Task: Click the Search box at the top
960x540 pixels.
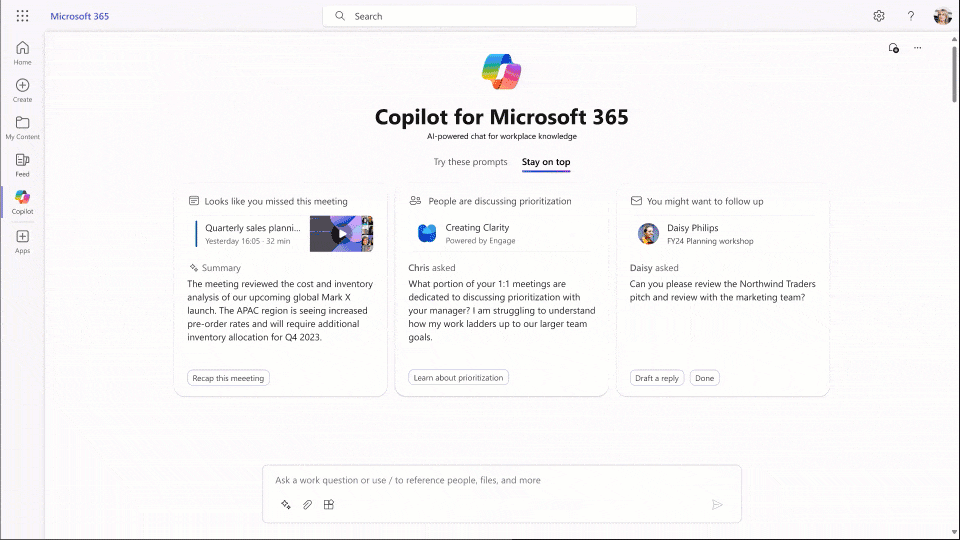Action: (480, 16)
